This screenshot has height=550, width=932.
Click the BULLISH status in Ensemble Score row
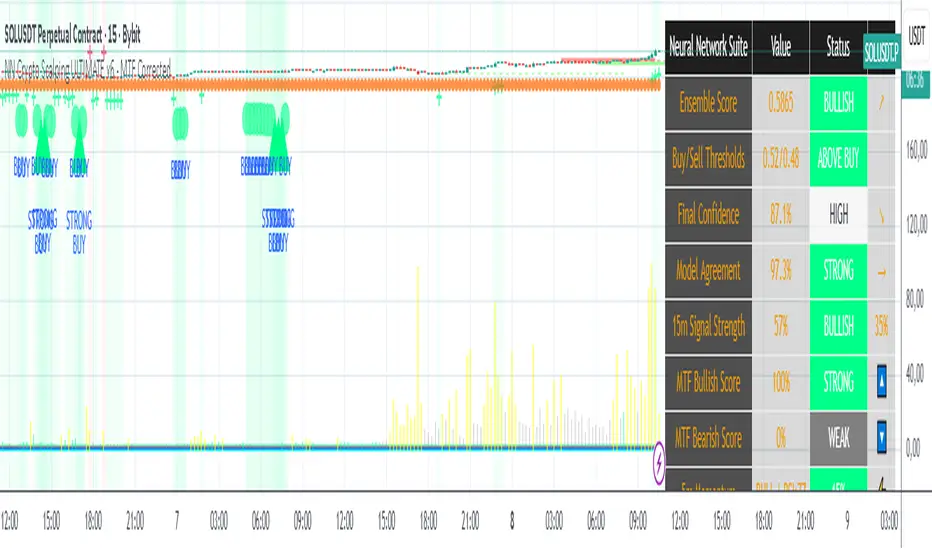click(x=838, y=103)
